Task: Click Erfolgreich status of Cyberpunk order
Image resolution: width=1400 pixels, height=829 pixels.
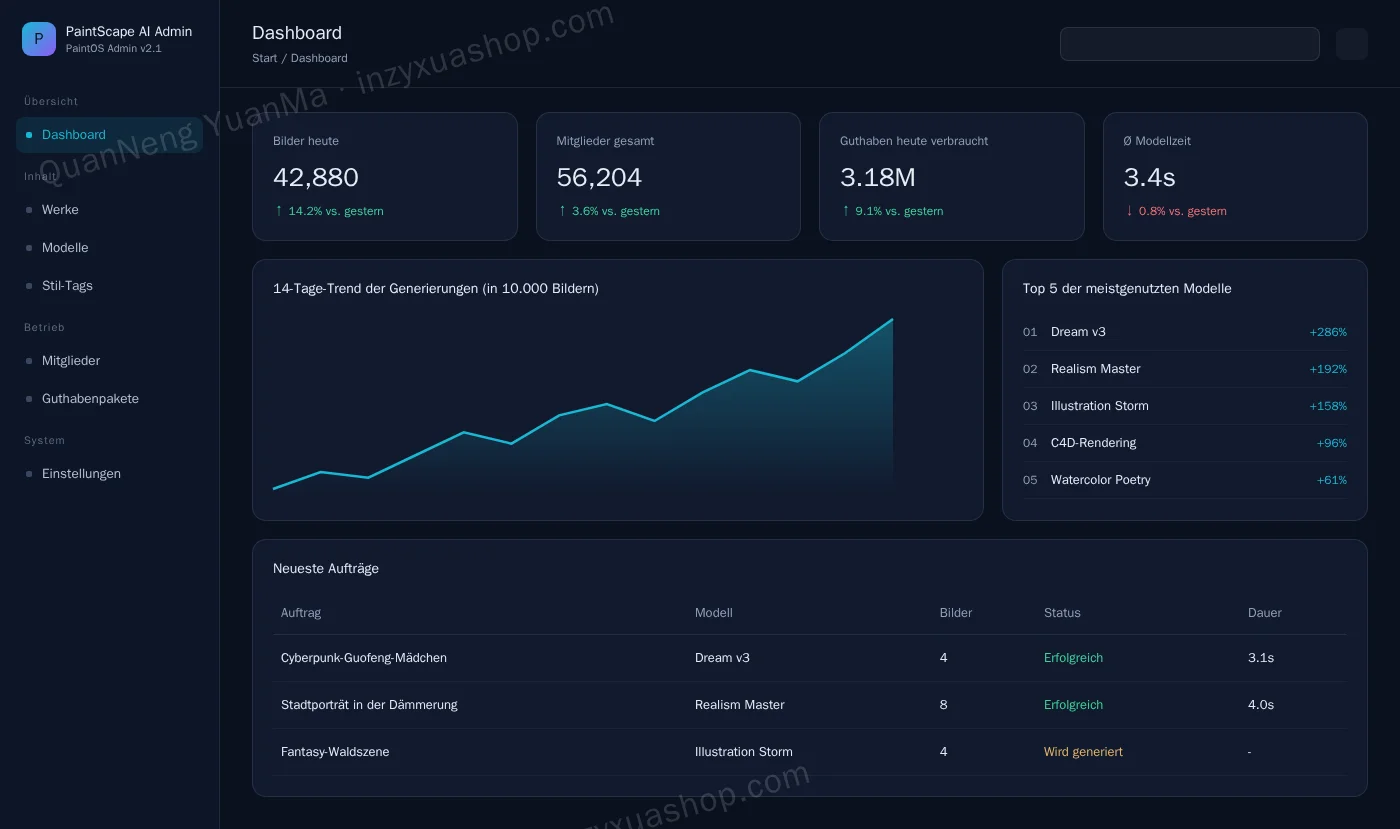Action: pyautogui.click(x=1074, y=658)
